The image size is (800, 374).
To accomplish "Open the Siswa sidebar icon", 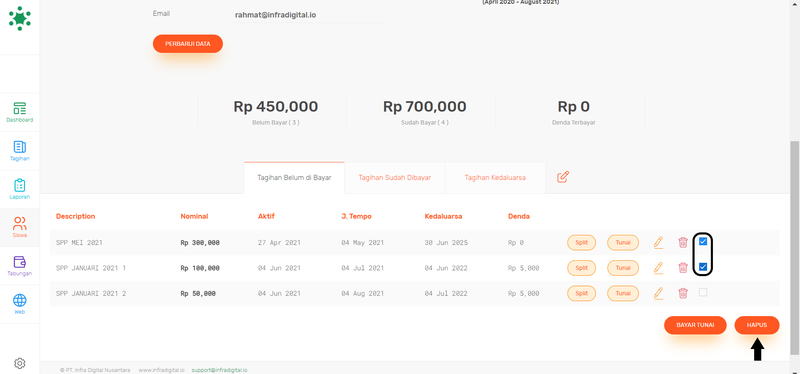I will [x=20, y=228].
